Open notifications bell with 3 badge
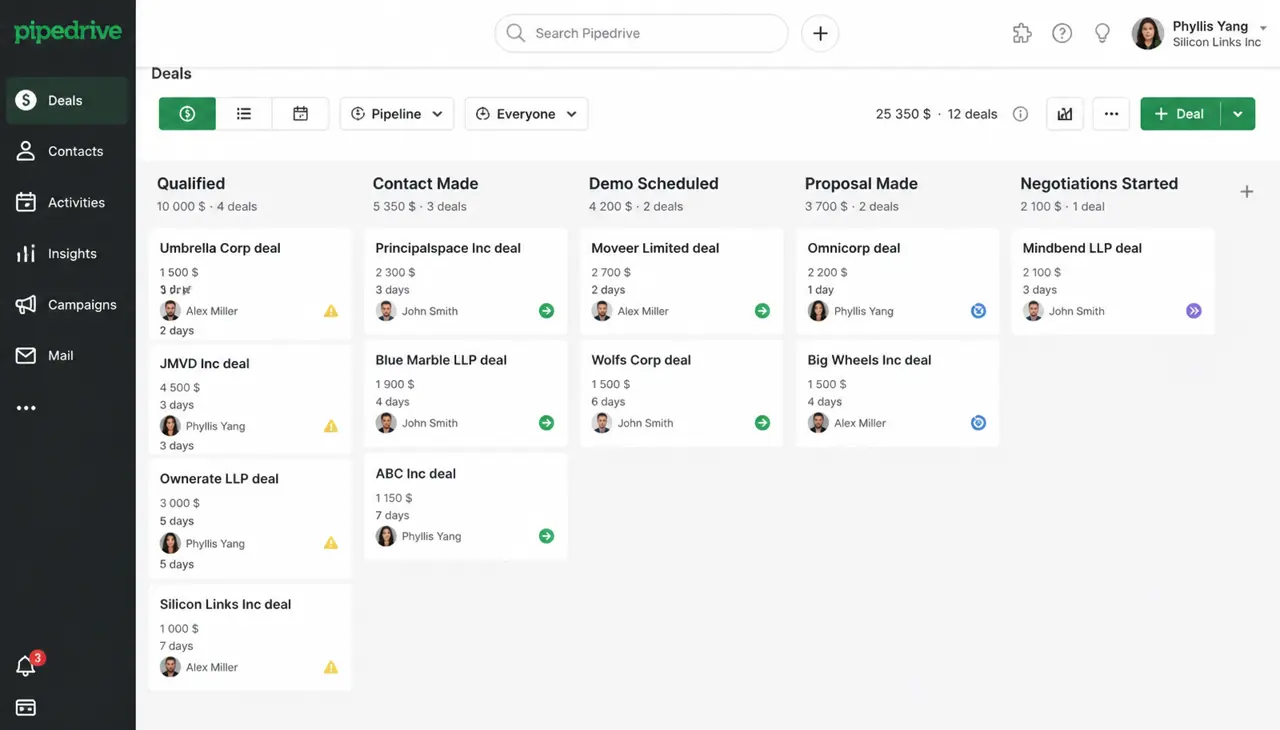 click(x=27, y=666)
